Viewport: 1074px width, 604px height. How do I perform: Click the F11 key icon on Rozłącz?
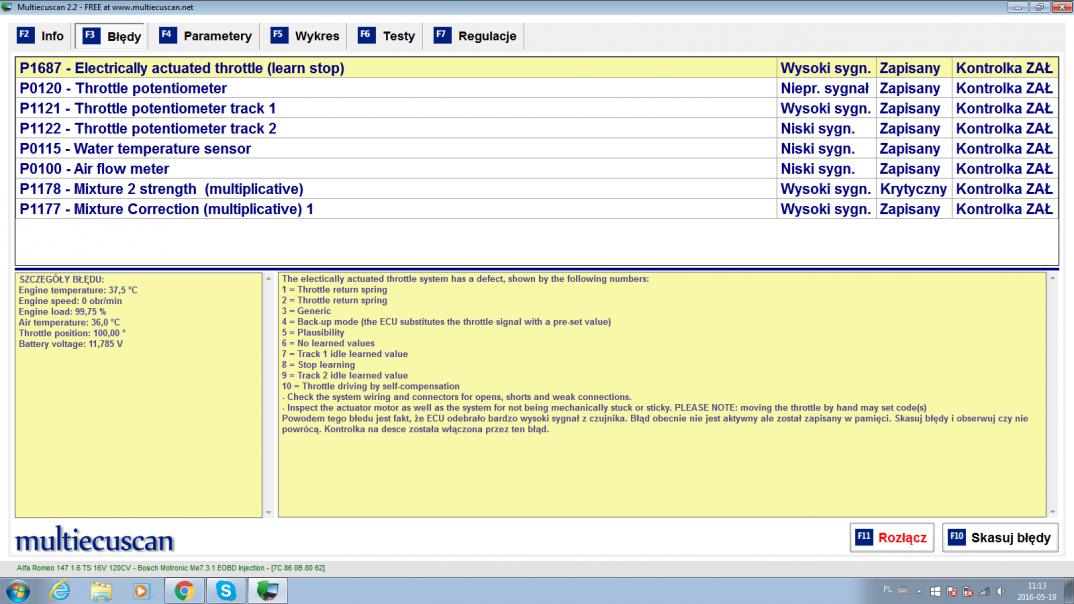coord(864,537)
